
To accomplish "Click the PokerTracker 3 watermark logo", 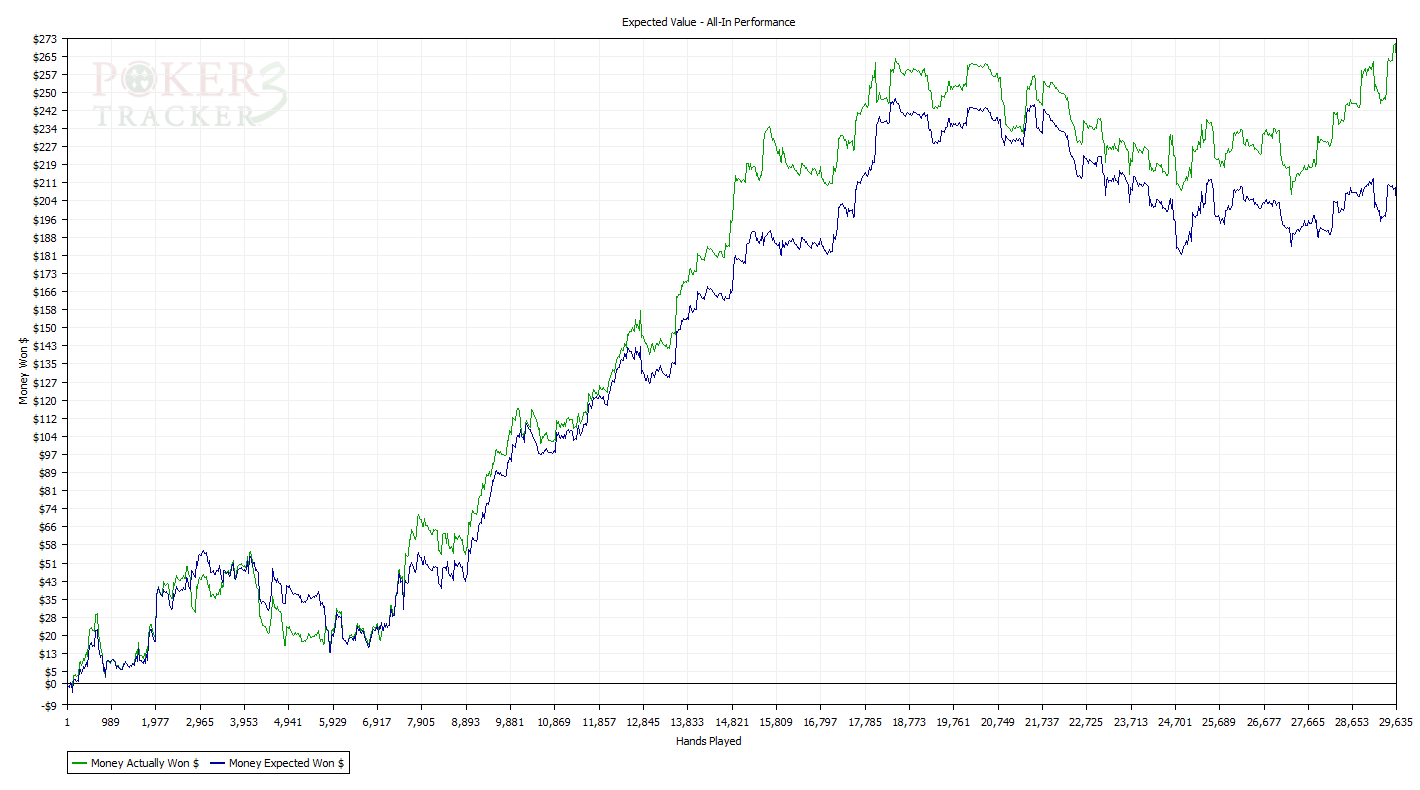I will pos(190,94).
